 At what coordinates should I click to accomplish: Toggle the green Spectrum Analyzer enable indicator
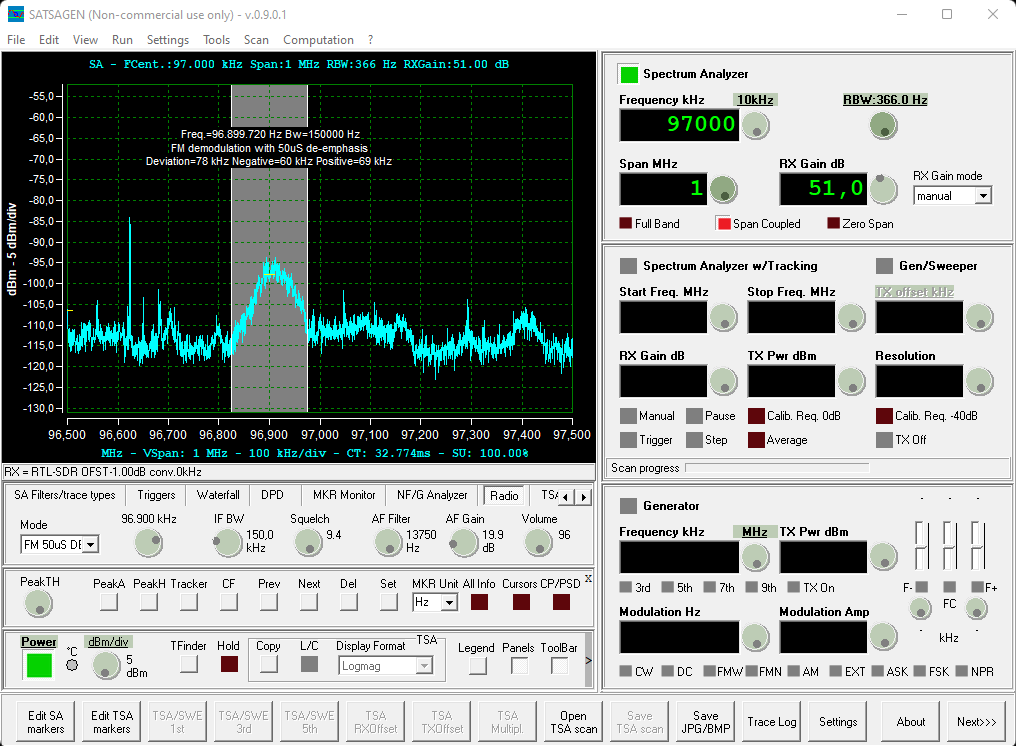[x=629, y=74]
